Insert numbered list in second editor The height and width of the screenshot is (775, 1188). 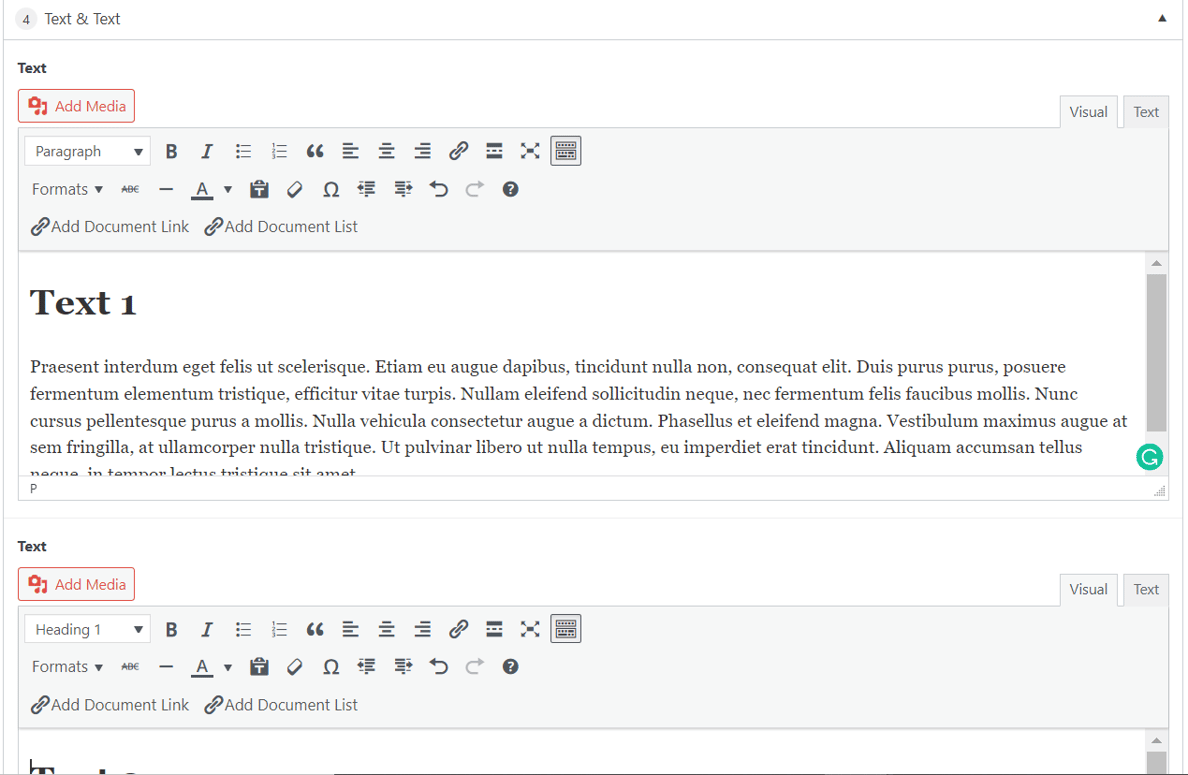pos(279,630)
